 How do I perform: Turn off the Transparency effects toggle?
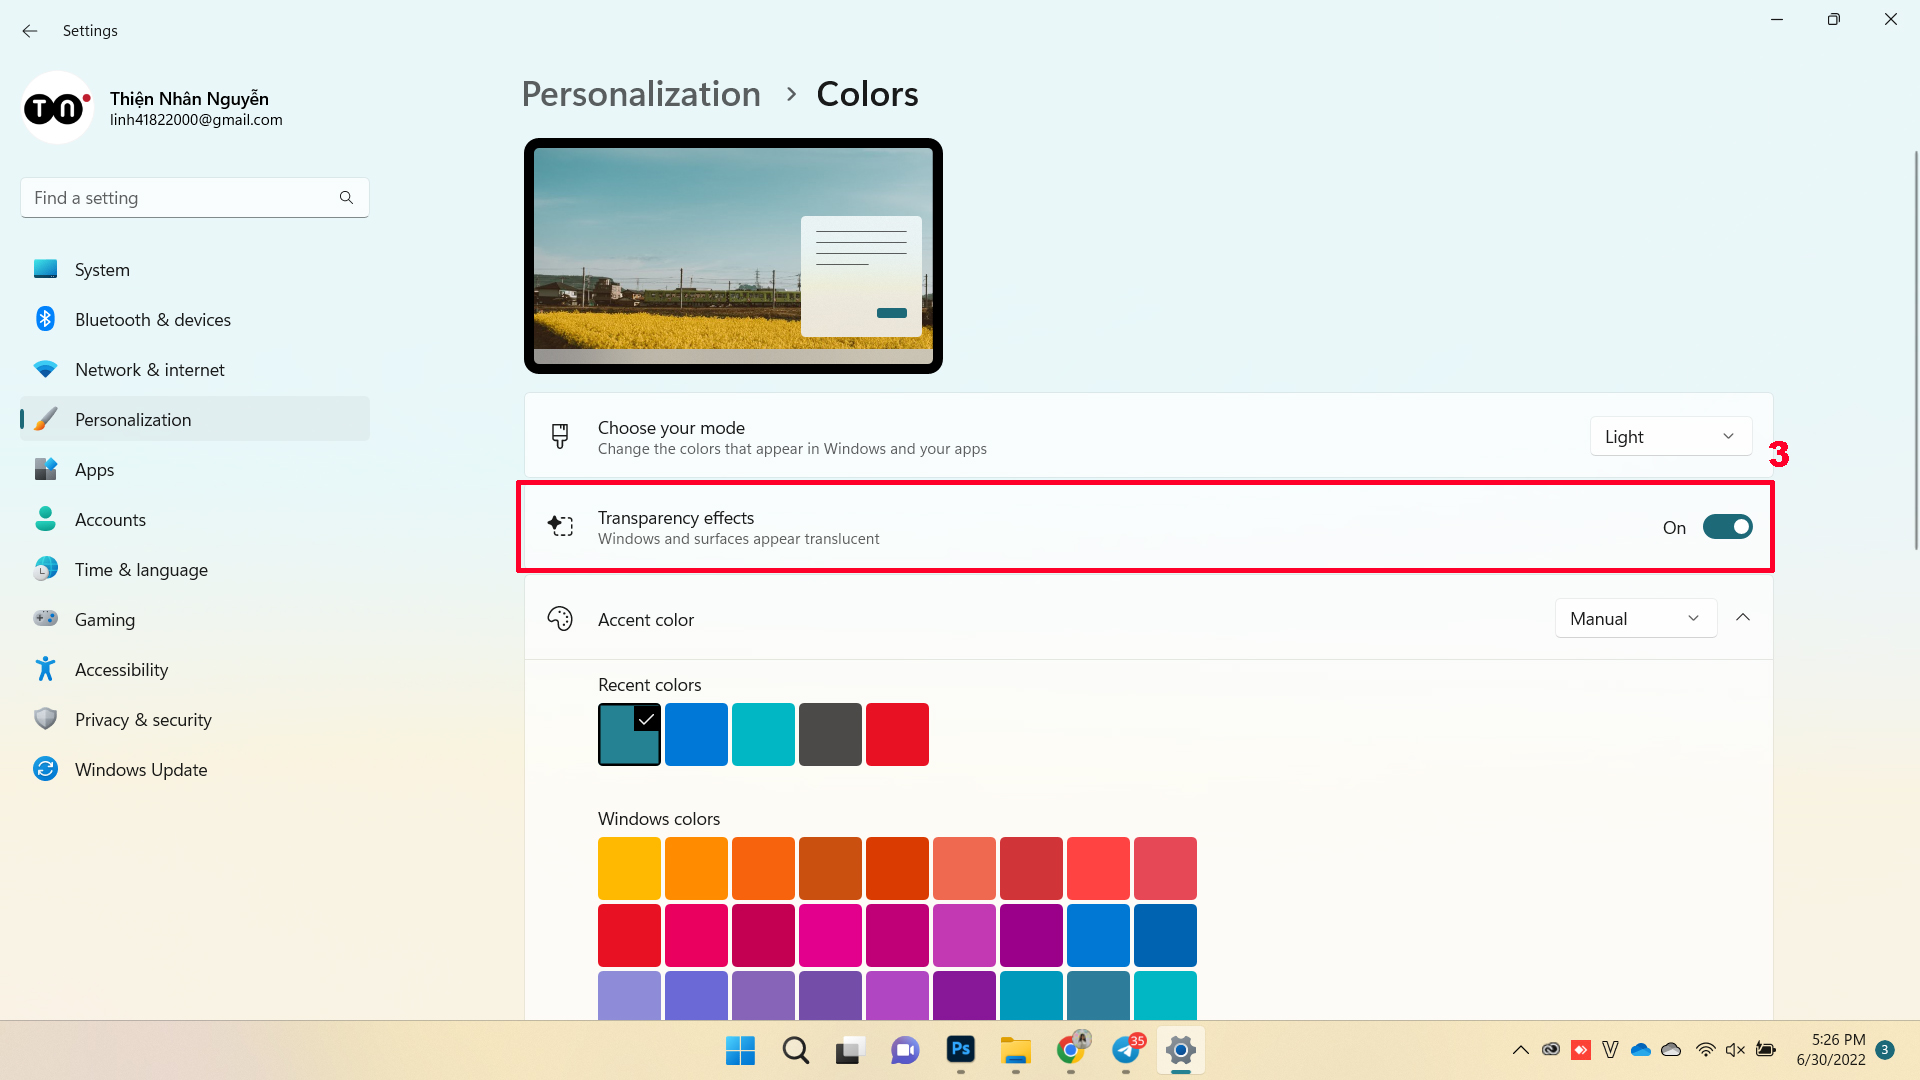click(x=1727, y=527)
